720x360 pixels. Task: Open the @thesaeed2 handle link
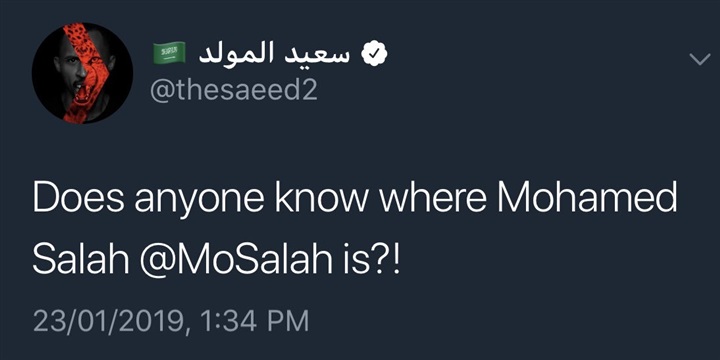pos(234,89)
